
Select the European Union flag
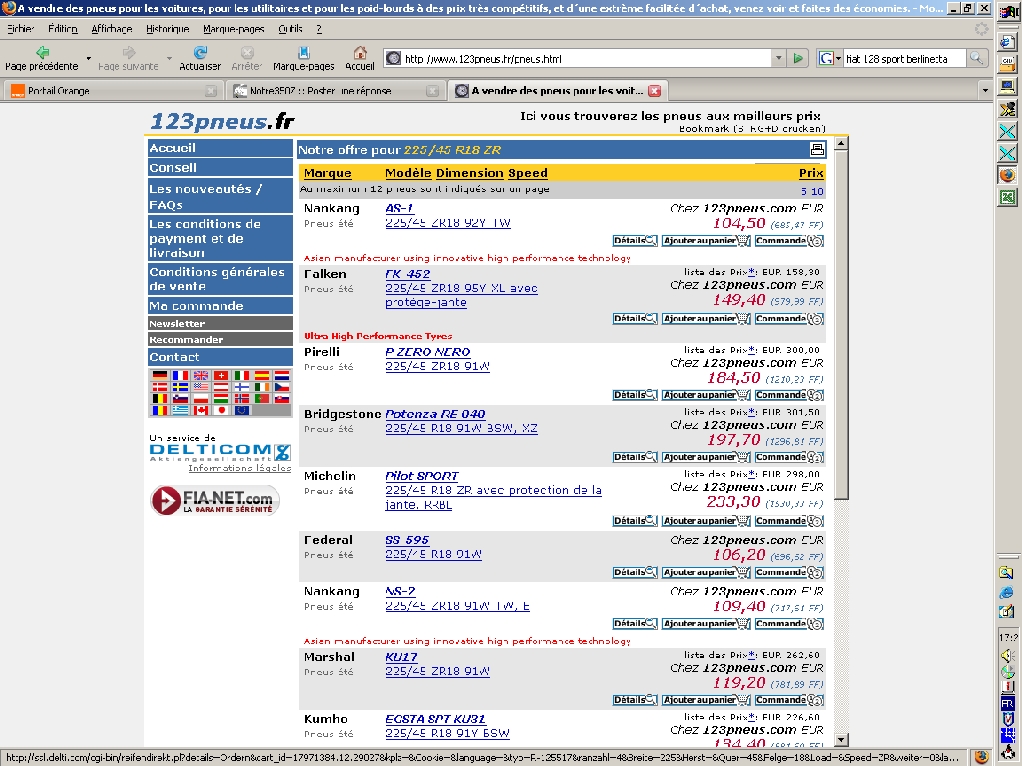tap(241, 411)
